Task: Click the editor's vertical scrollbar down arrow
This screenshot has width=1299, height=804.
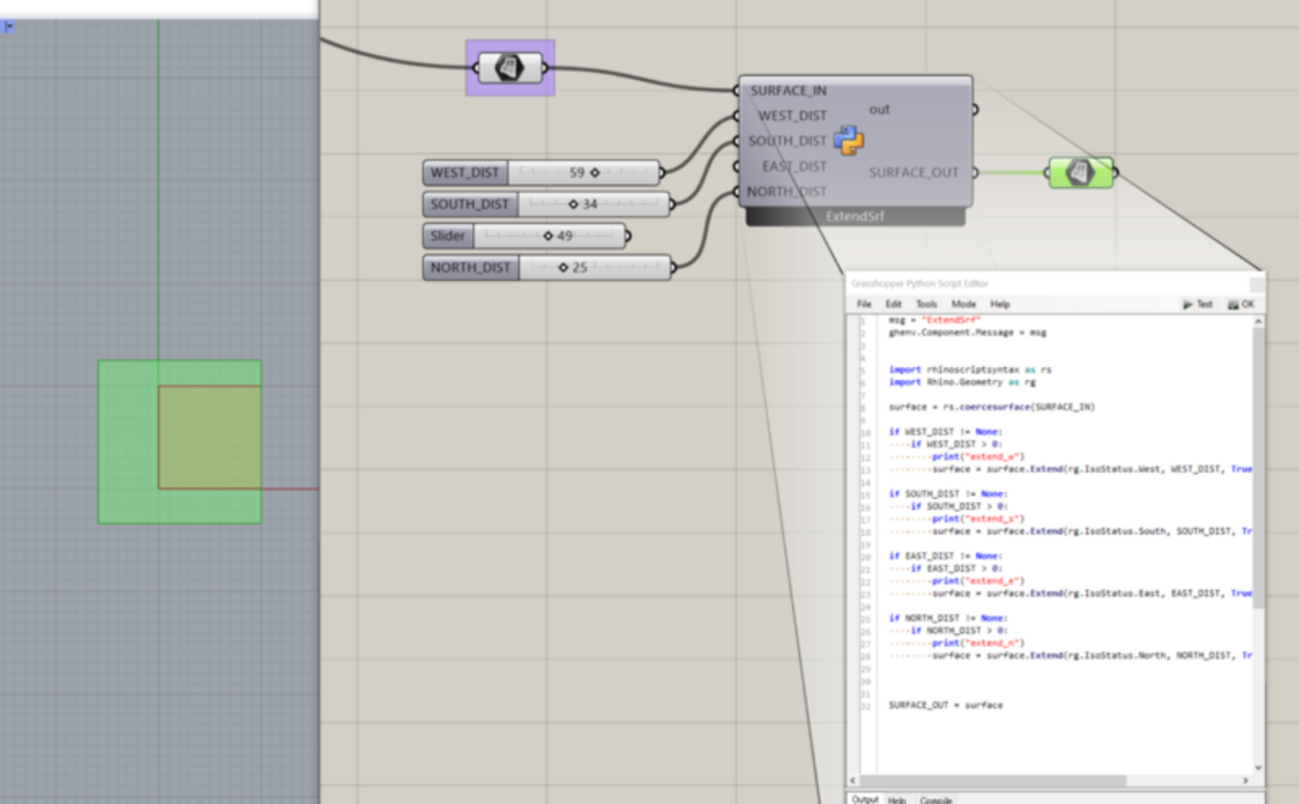Action: pyautogui.click(x=1258, y=768)
